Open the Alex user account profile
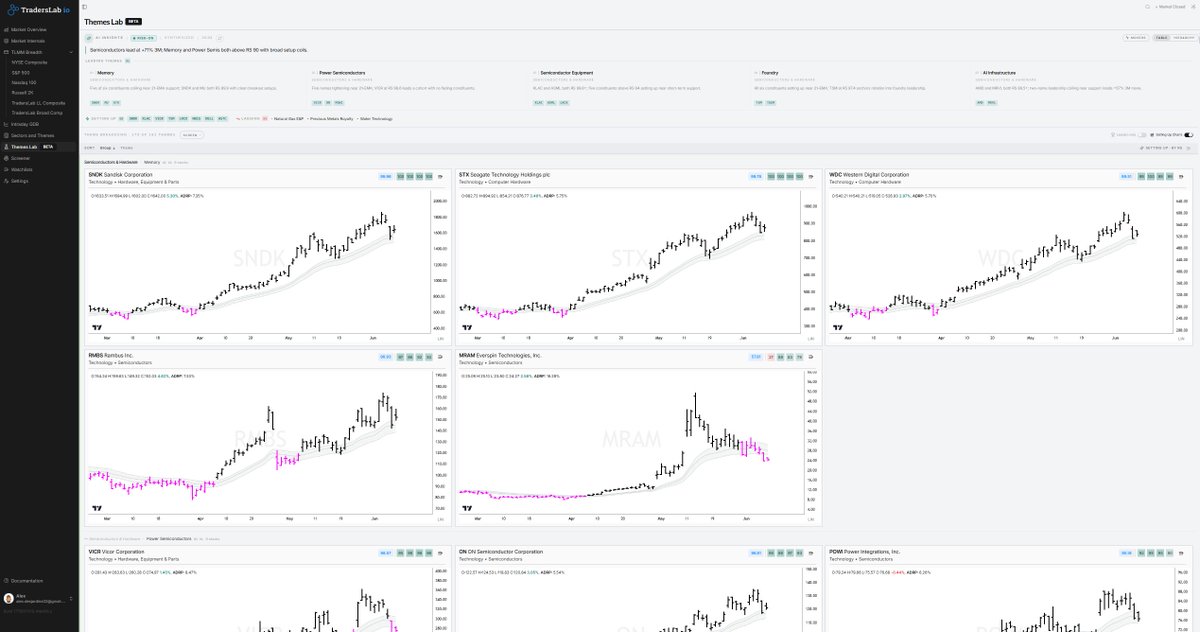The height and width of the screenshot is (632, 1200). point(38,598)
